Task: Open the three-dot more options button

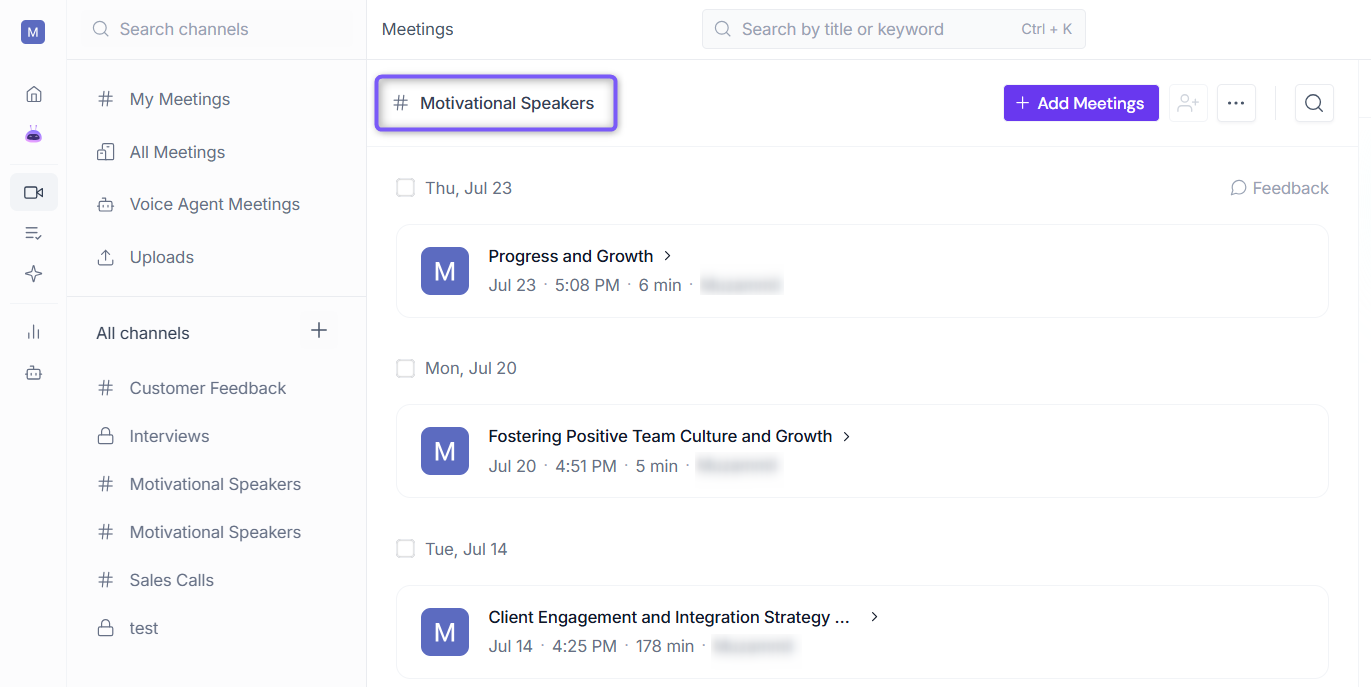Action: [1236, 103]
